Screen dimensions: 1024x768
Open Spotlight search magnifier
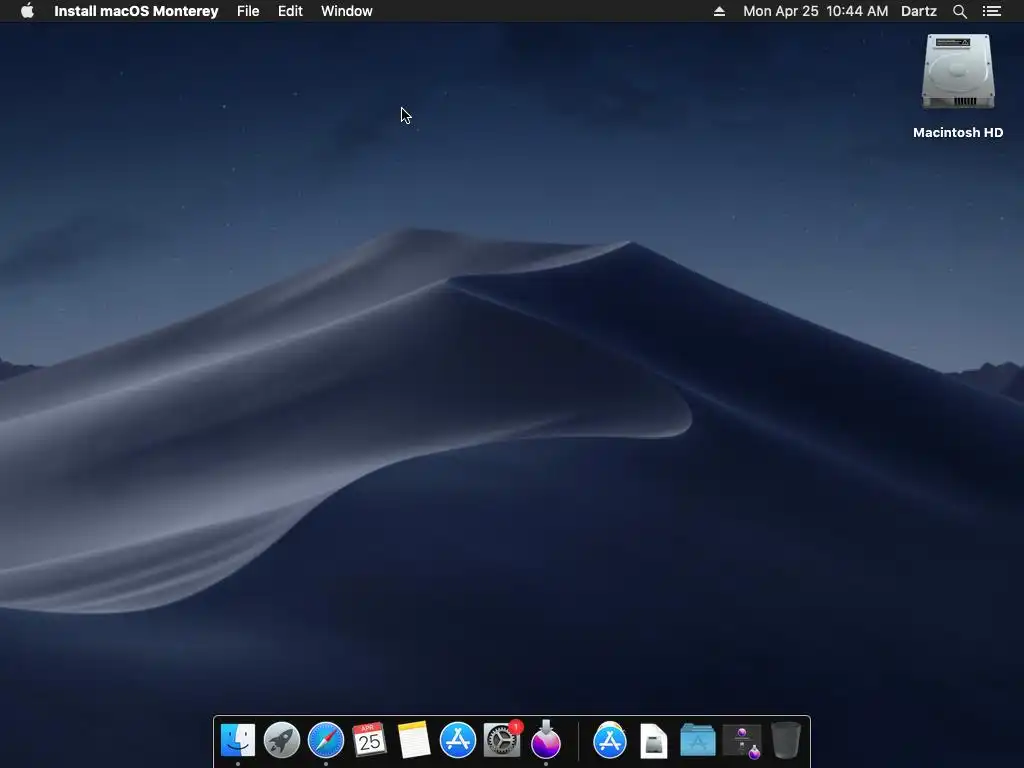tap(959, 11)
